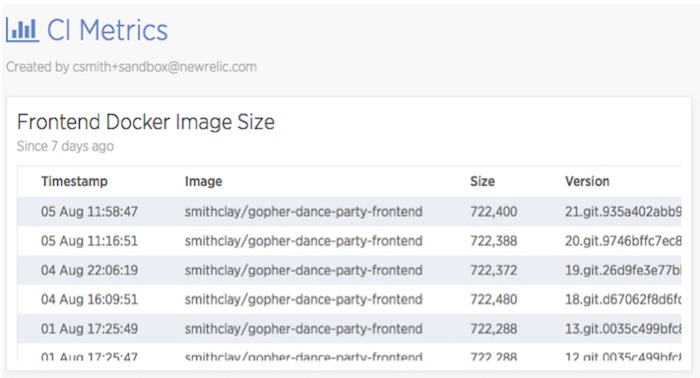The height and width of the screenshot is (378, 700).
Task: Select timestamp 01 Aug 17:25:49
Action: (89, 328)
